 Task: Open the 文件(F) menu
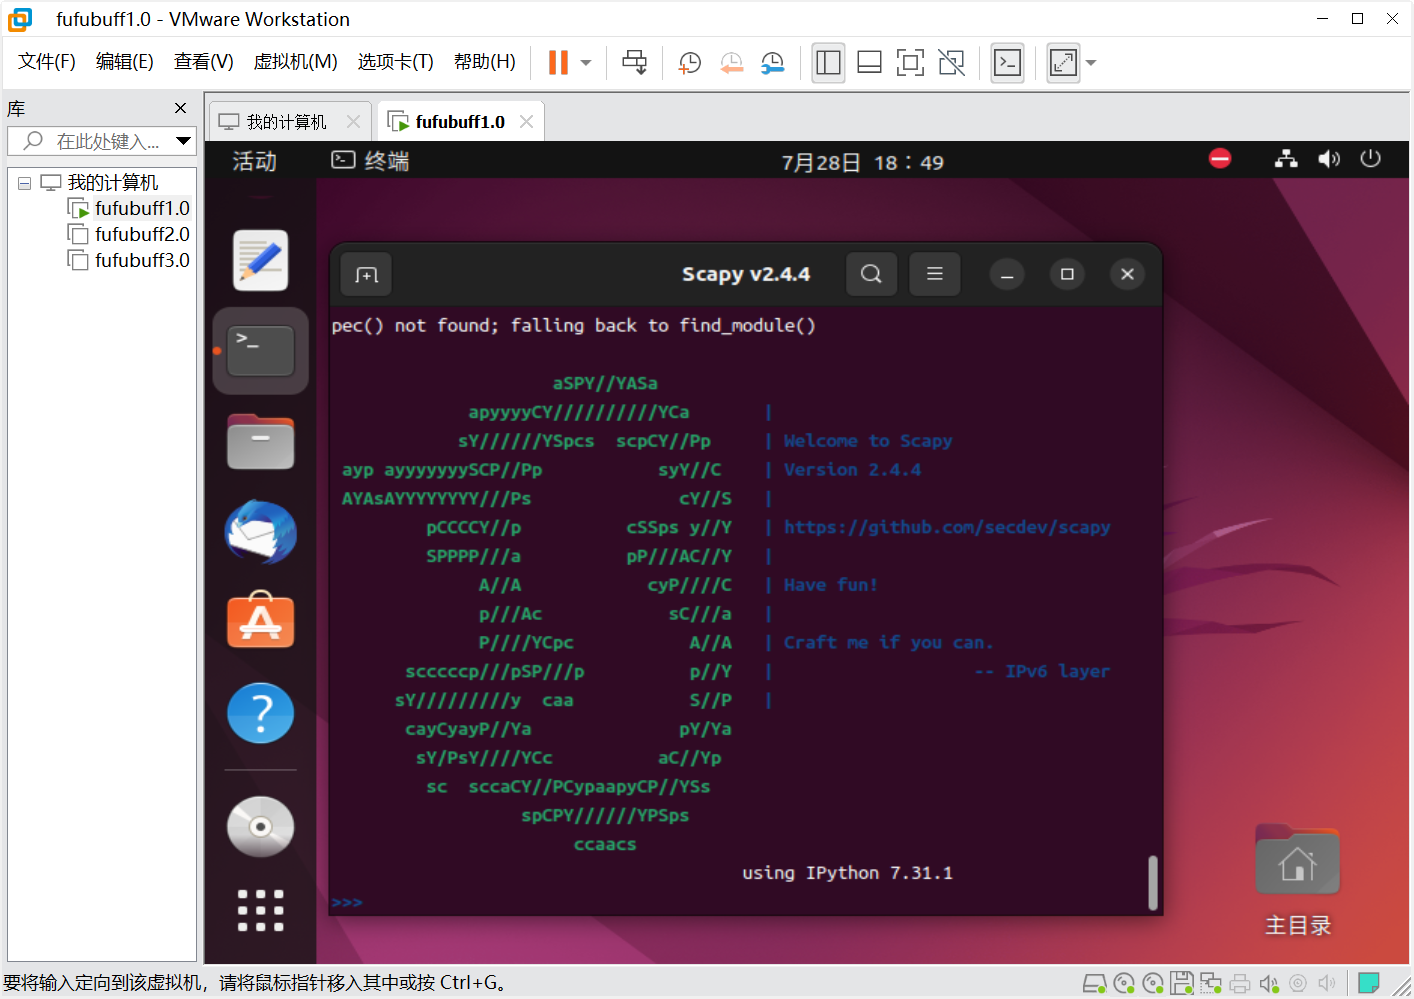click(47, 62)
